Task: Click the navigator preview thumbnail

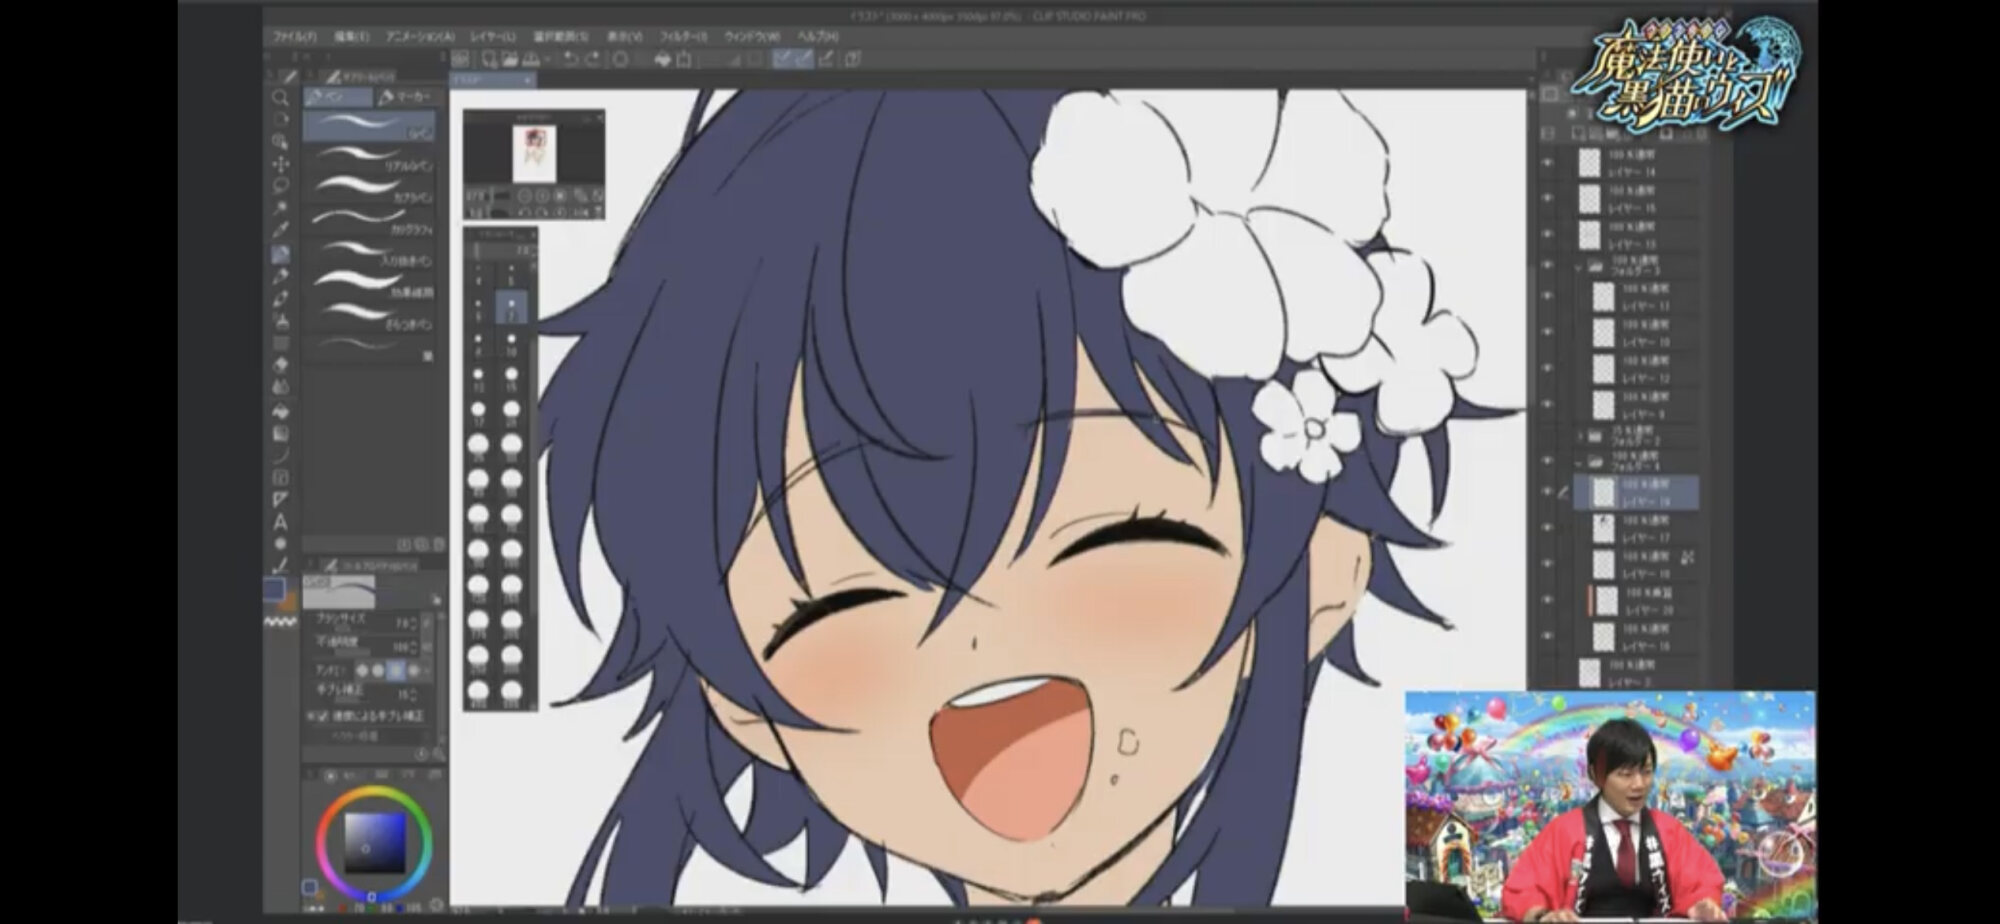Action: 534,153
